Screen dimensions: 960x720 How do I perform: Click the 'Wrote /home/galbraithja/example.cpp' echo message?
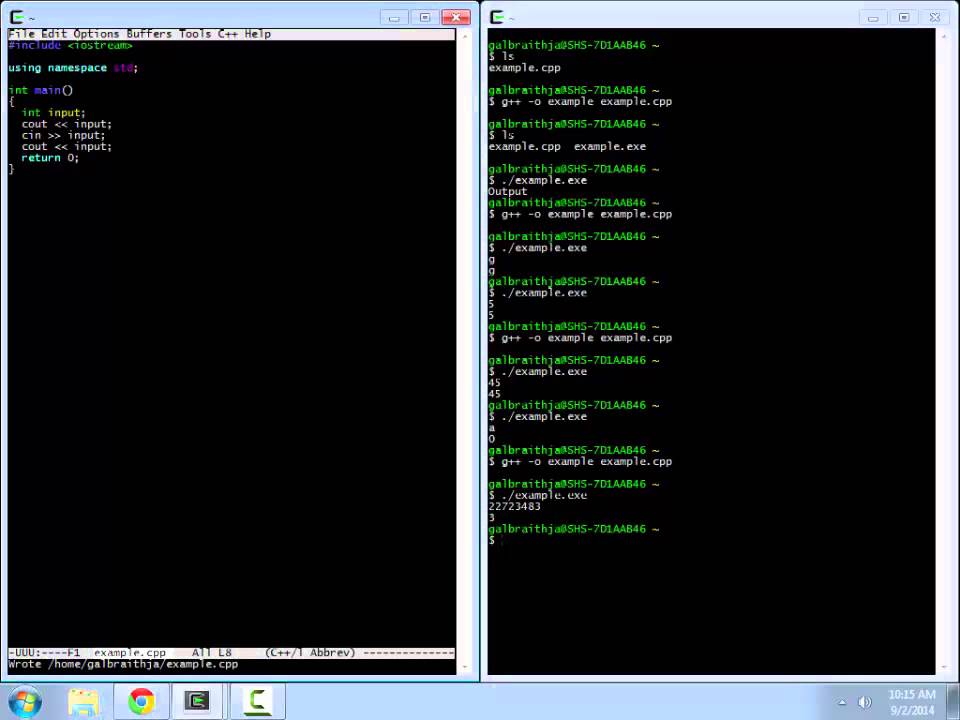[123, 664]
